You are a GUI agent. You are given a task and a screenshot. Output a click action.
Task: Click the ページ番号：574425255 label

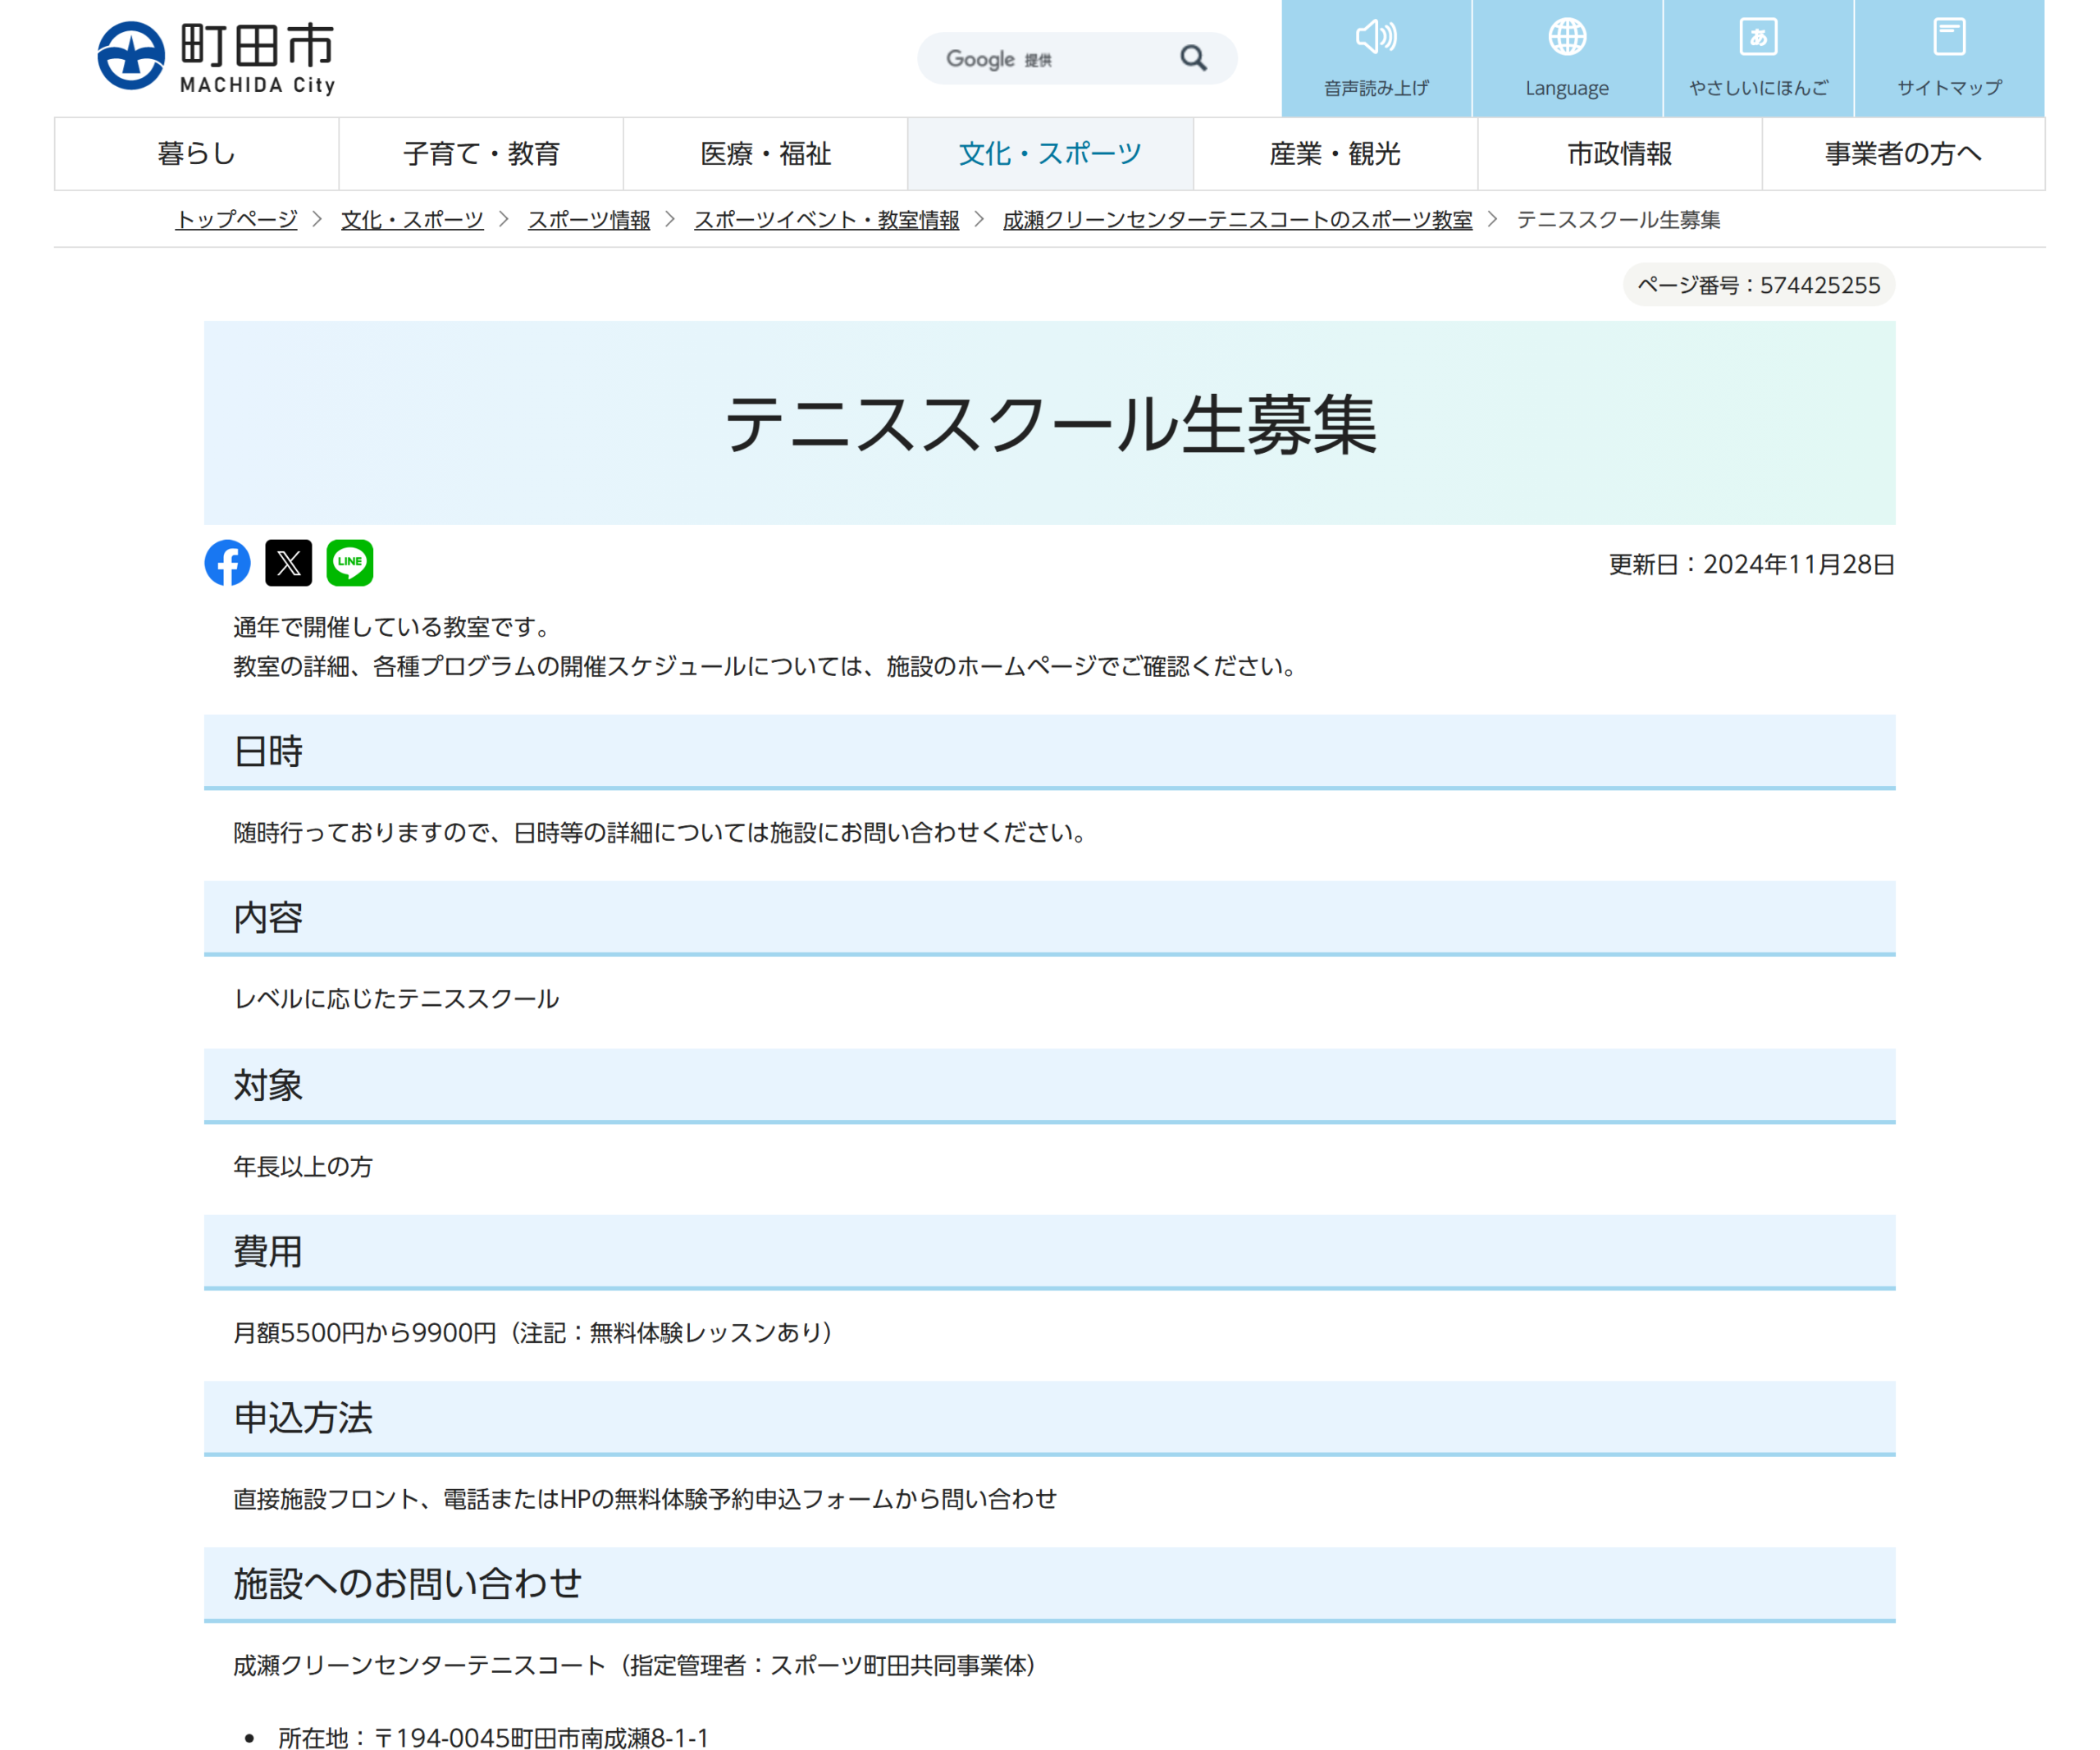coord(1759,285)
